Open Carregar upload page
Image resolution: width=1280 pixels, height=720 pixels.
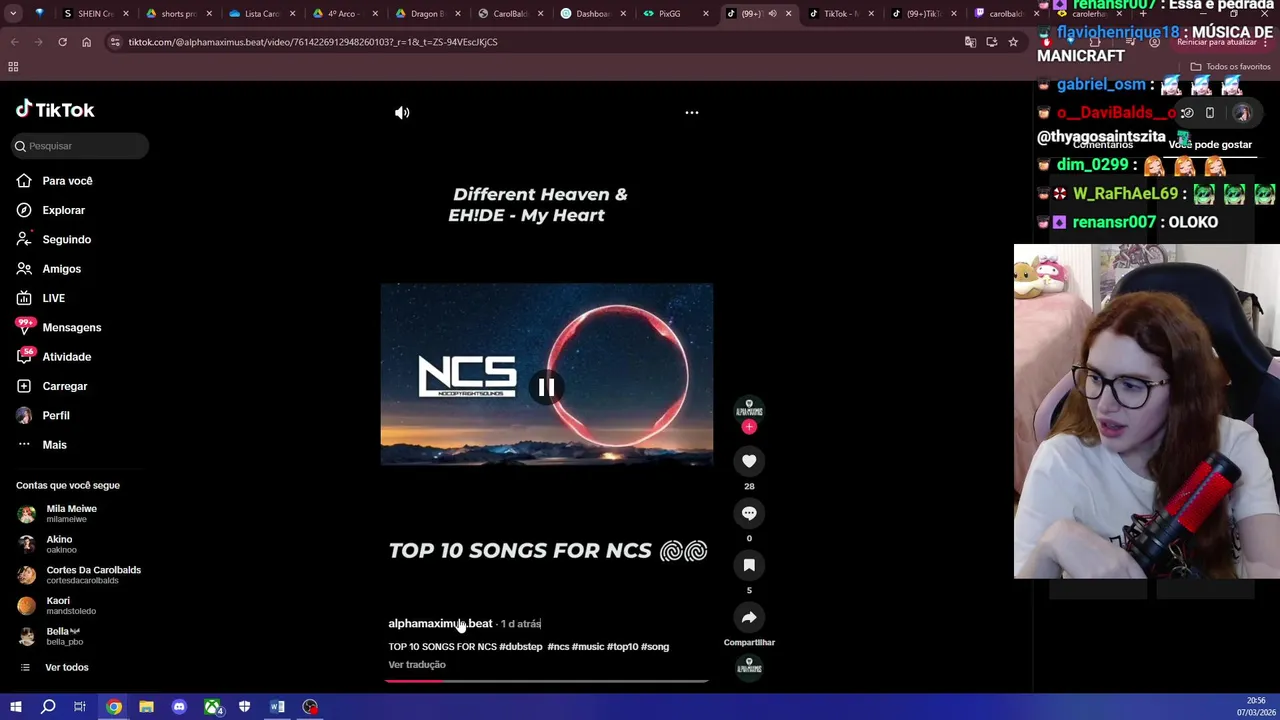pyautogui.click(x=64, y=386)
